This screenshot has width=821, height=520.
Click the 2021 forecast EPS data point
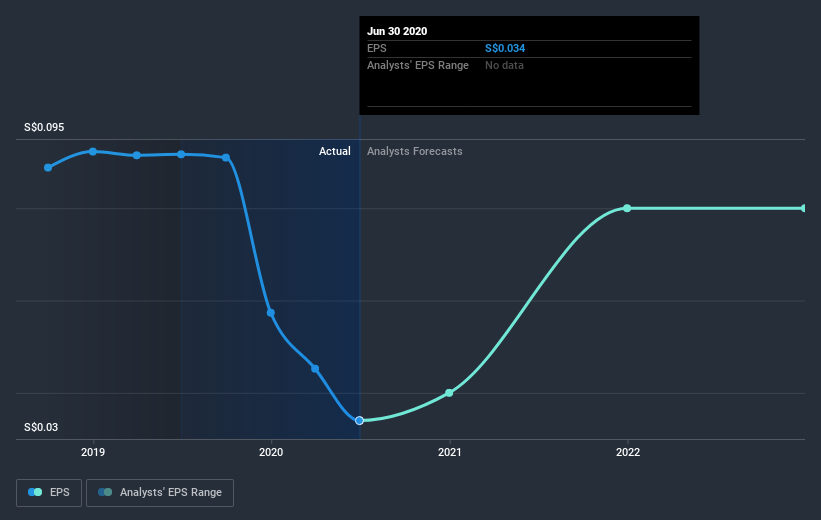point(449,393)
